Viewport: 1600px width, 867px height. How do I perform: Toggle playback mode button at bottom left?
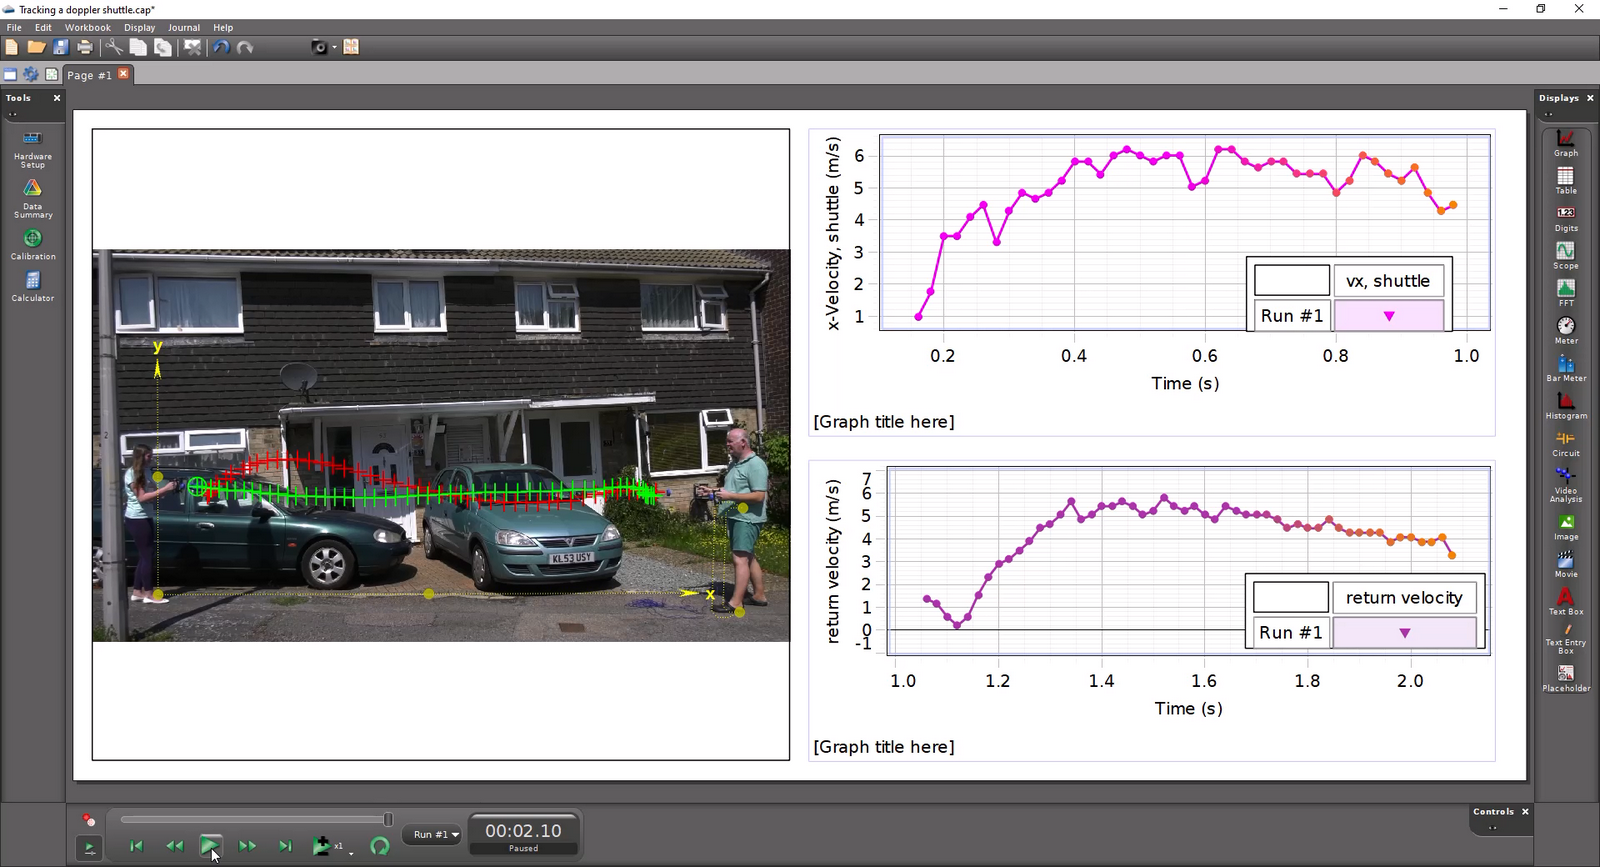coord(89,848)
